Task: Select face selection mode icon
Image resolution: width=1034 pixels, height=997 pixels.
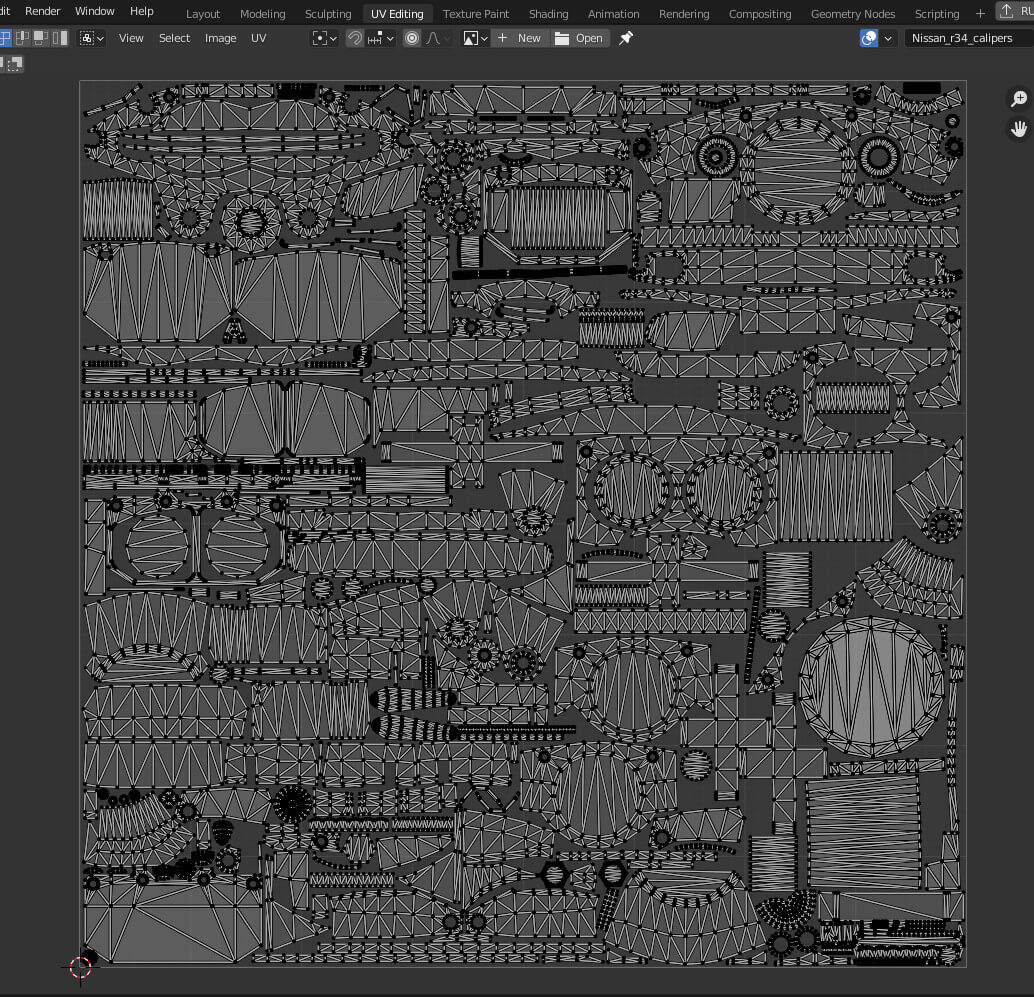Action: [x=41, y=38]
